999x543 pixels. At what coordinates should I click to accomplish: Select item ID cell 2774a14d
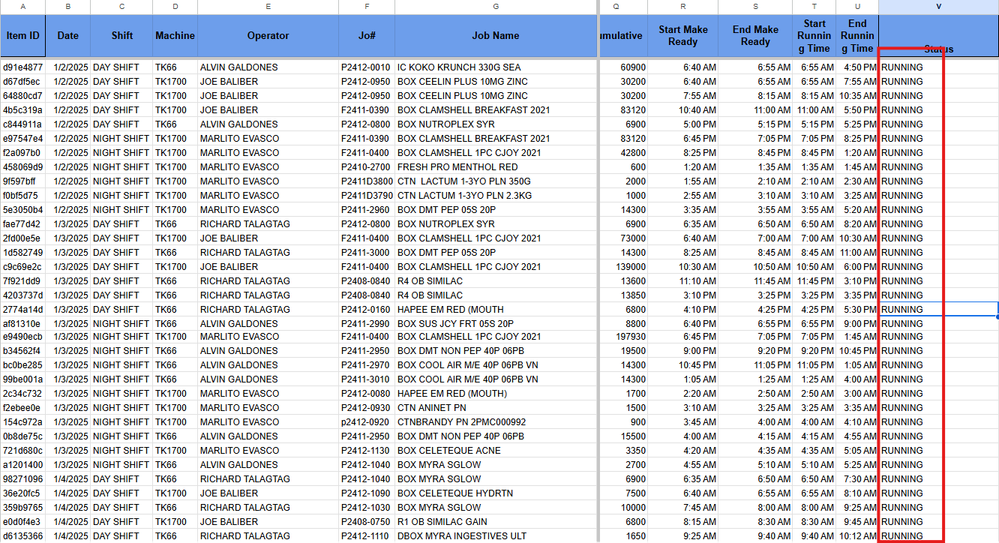[23, 309]
